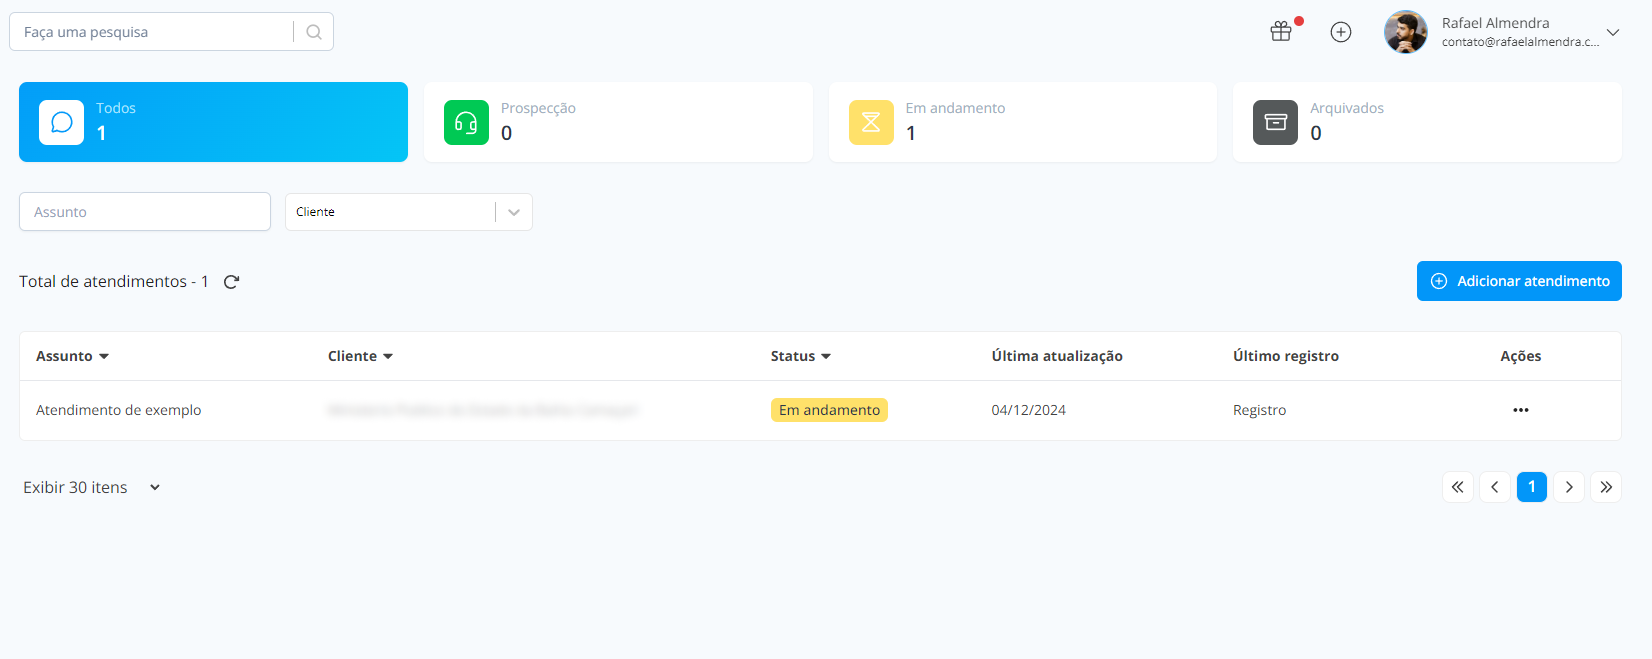Click the Total de atendimentos - 1 label
Viewport: 1652px width, 659px height.
click(x=114, y=282)
